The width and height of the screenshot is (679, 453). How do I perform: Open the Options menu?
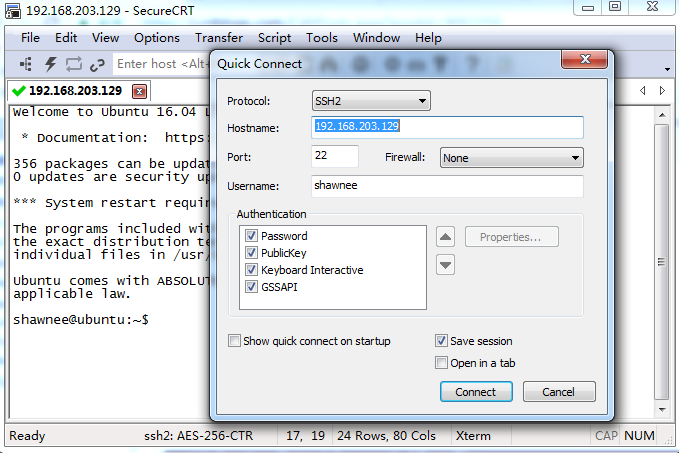[157, 38]
